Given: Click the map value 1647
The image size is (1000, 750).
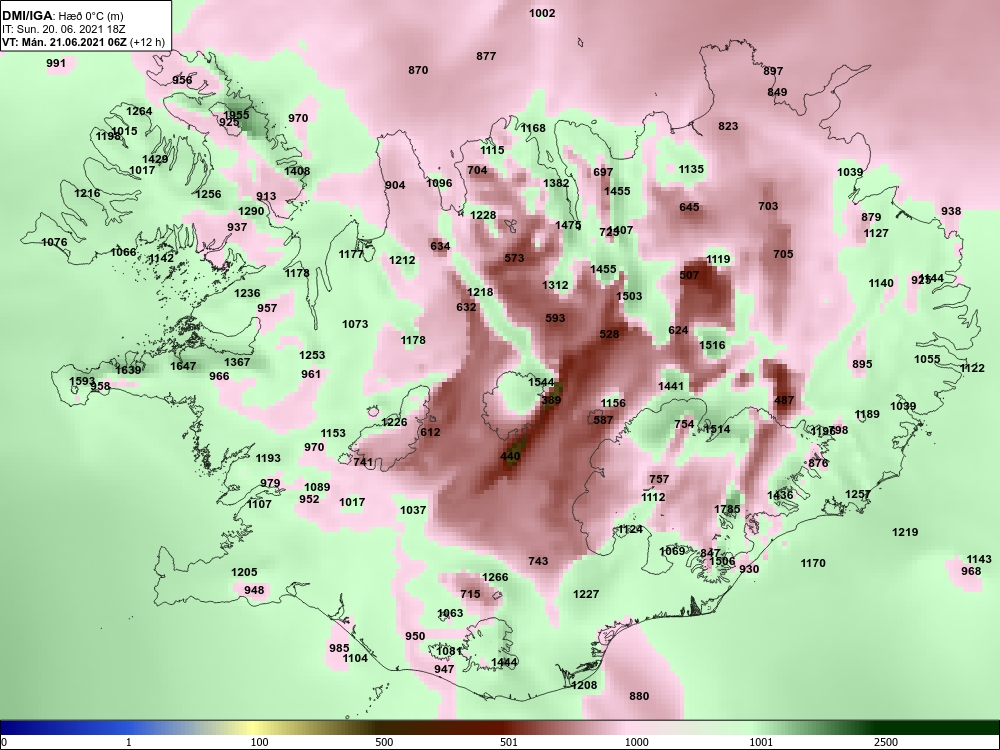Looking at the screenshot, I should [x=183, y=366].
